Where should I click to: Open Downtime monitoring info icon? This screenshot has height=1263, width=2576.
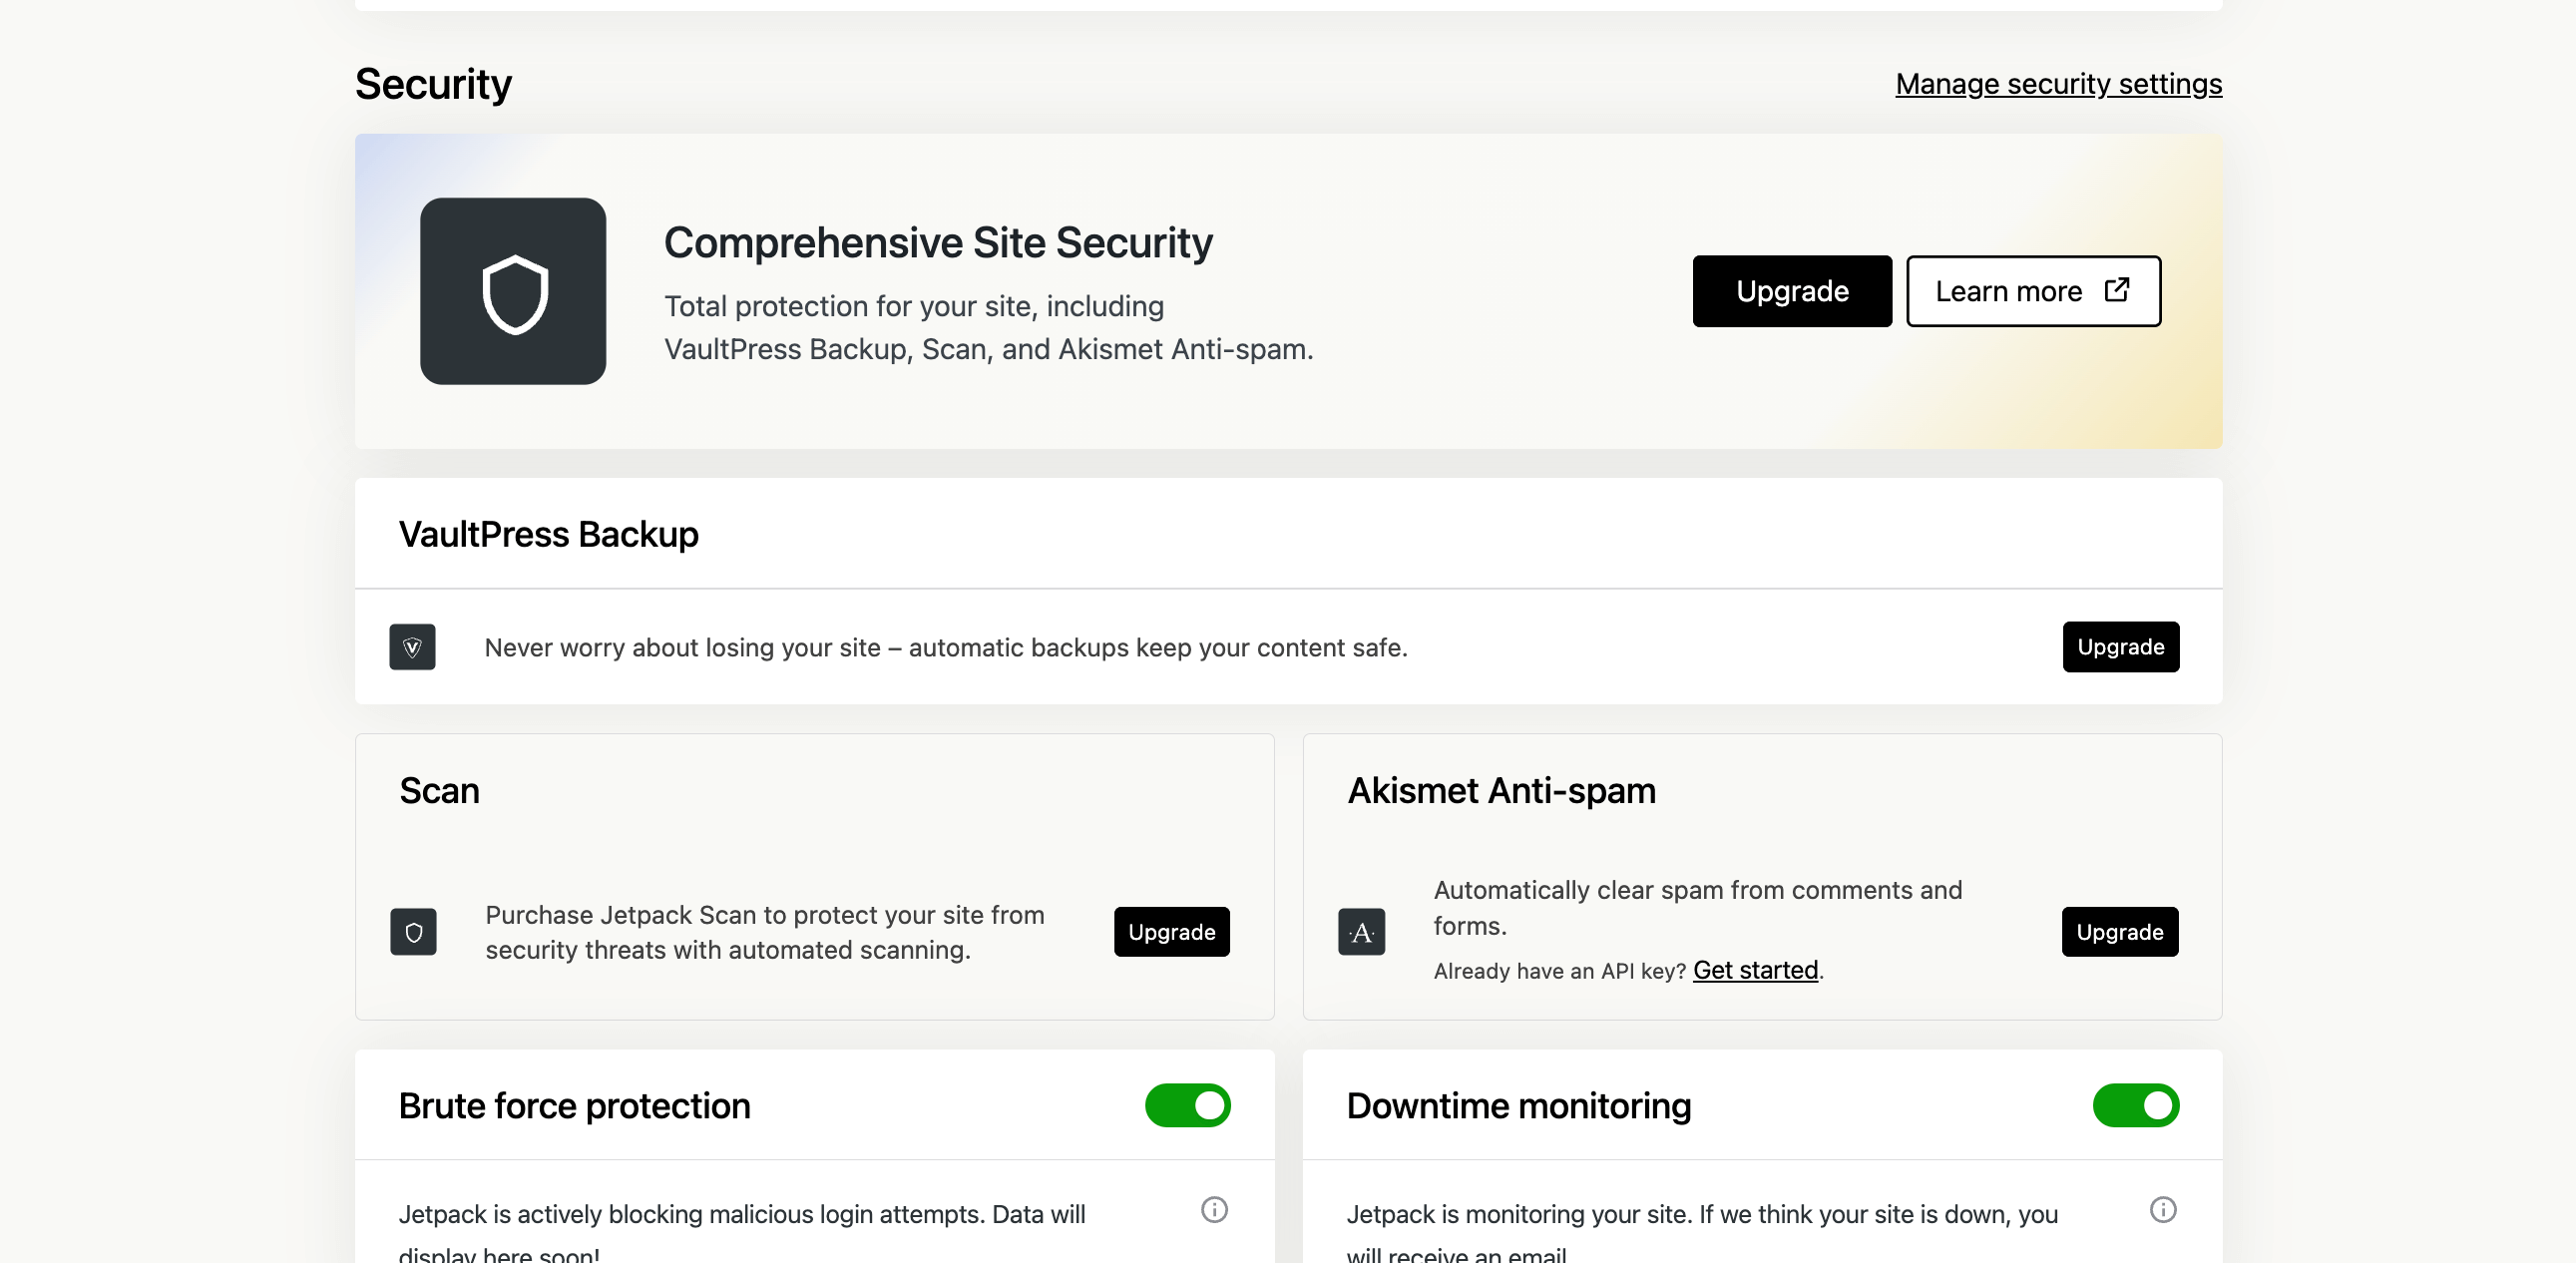2162,1210
